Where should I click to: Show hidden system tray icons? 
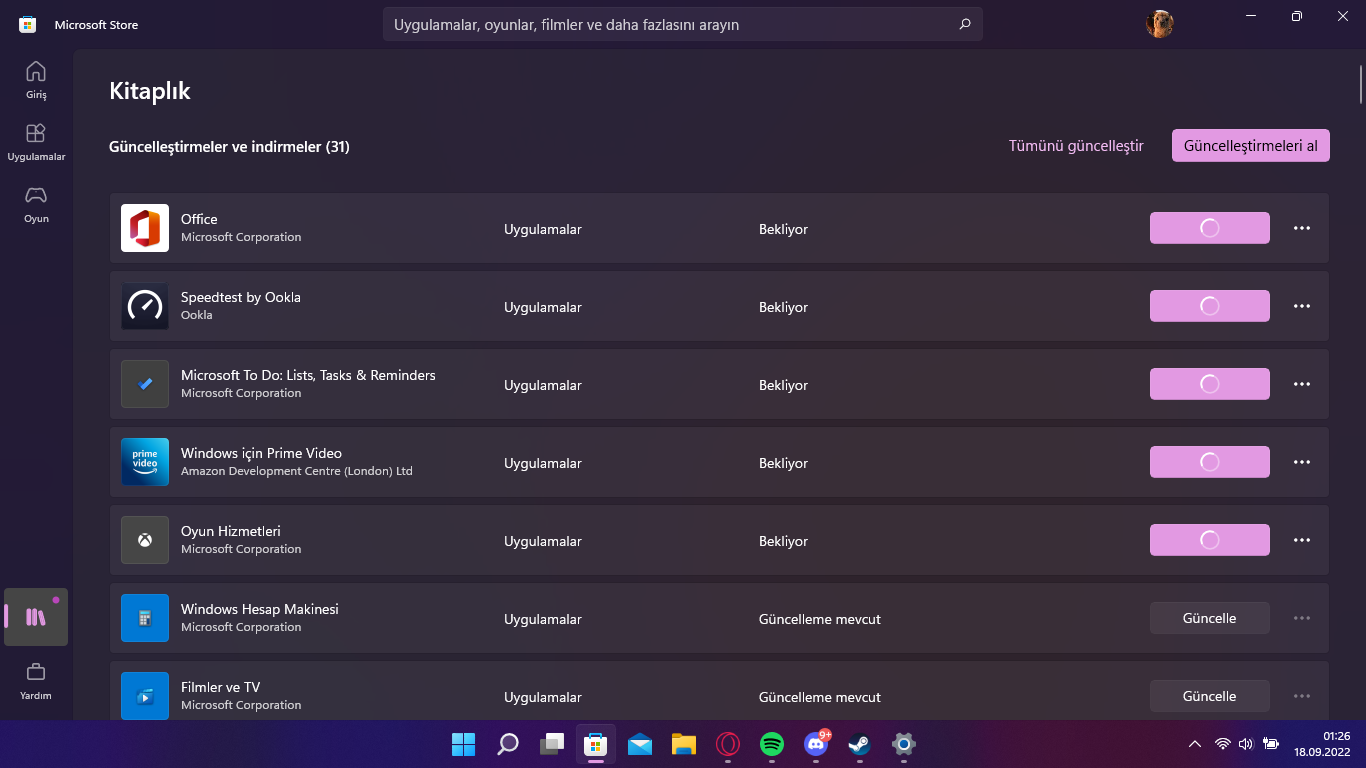pyautogui.click(x=1194, y=744)
